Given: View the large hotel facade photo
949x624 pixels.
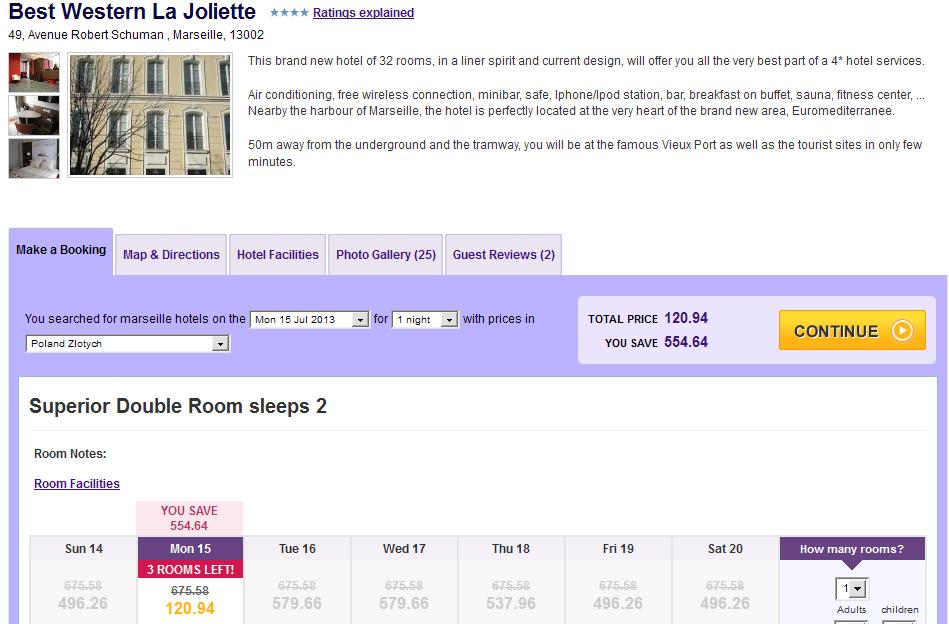Looking at the screenshot, I should [150, 115].
